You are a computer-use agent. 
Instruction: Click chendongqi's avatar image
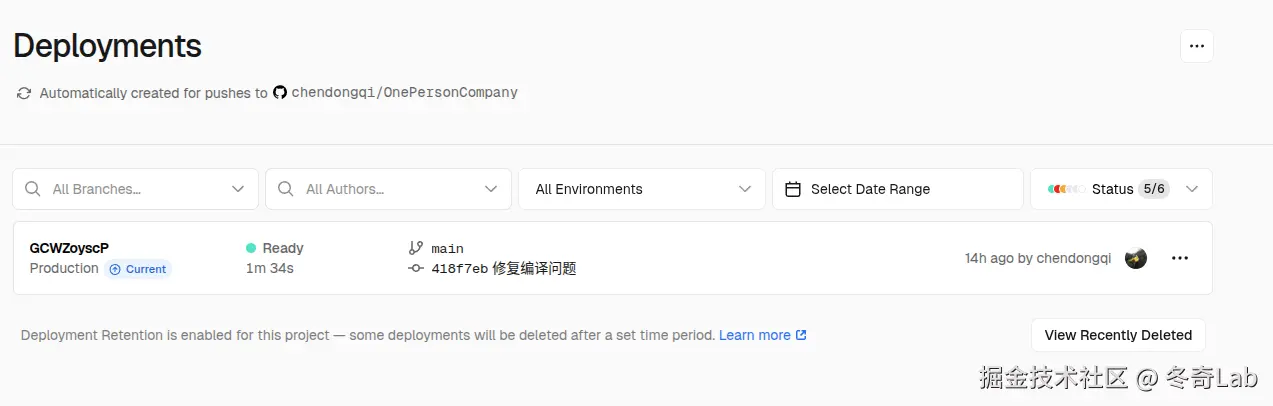[1135, 258]
